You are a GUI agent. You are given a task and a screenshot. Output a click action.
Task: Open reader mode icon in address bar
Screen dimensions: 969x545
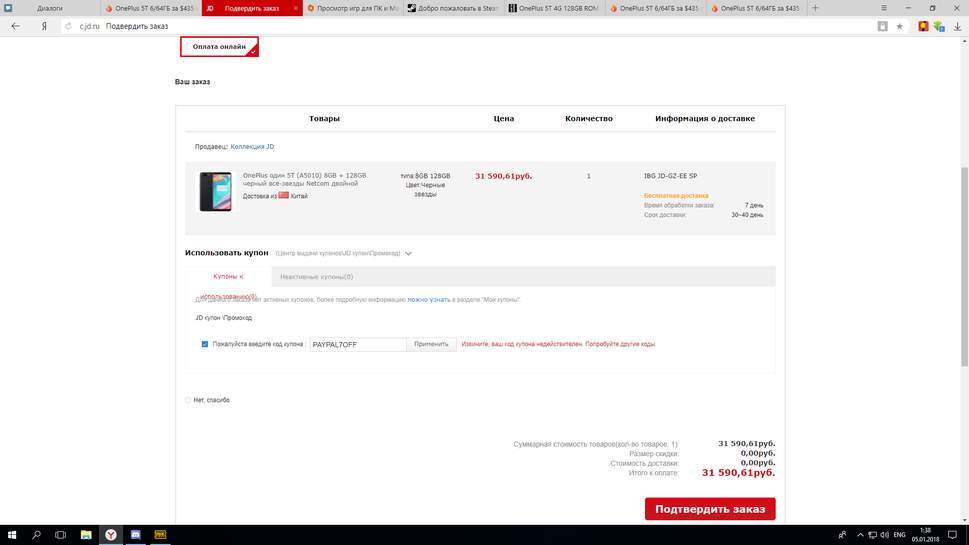[x=882, y=26]
